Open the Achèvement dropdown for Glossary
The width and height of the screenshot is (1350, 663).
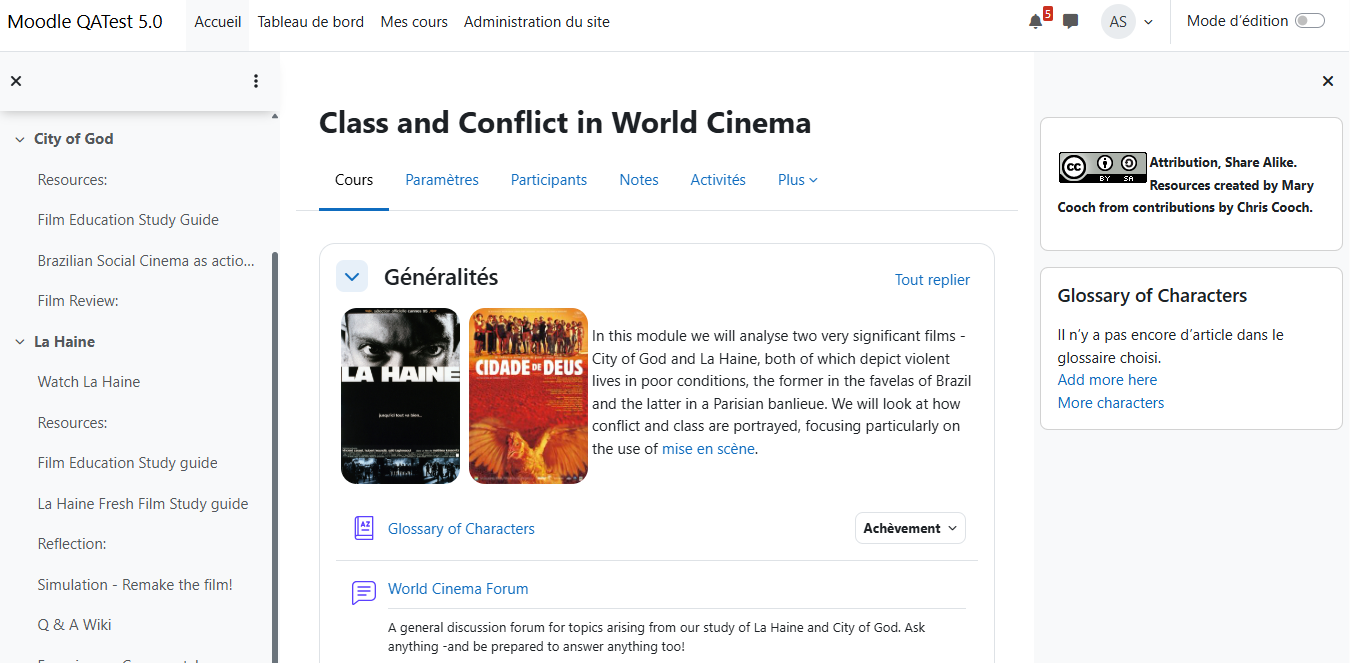[910, 528]
